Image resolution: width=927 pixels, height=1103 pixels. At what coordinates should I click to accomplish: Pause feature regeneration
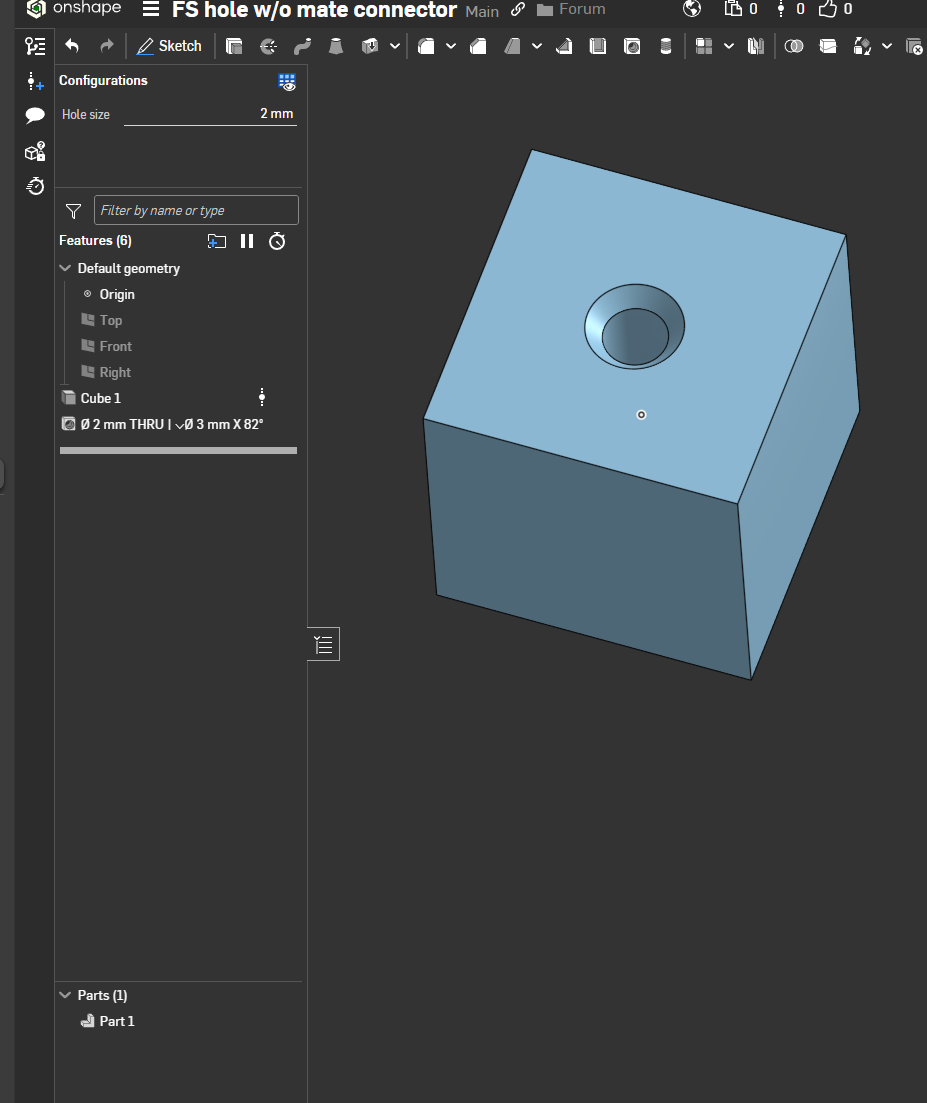247,241
